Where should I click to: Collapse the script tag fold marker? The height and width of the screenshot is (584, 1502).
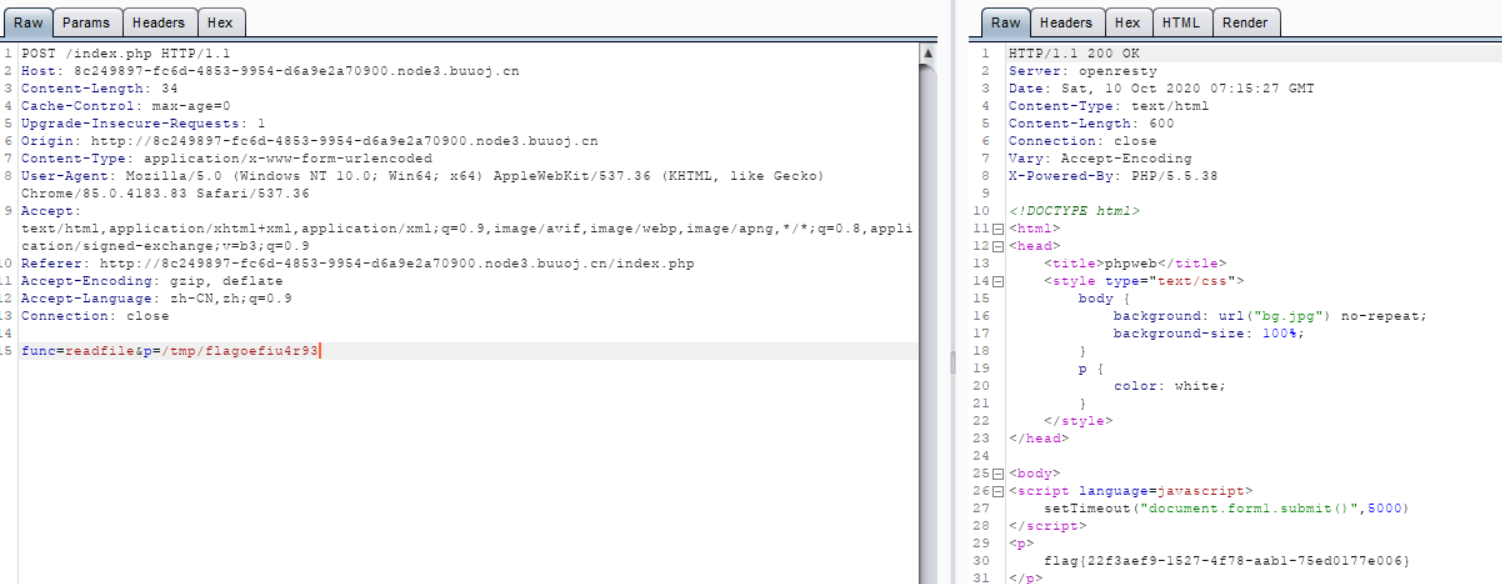997,491
